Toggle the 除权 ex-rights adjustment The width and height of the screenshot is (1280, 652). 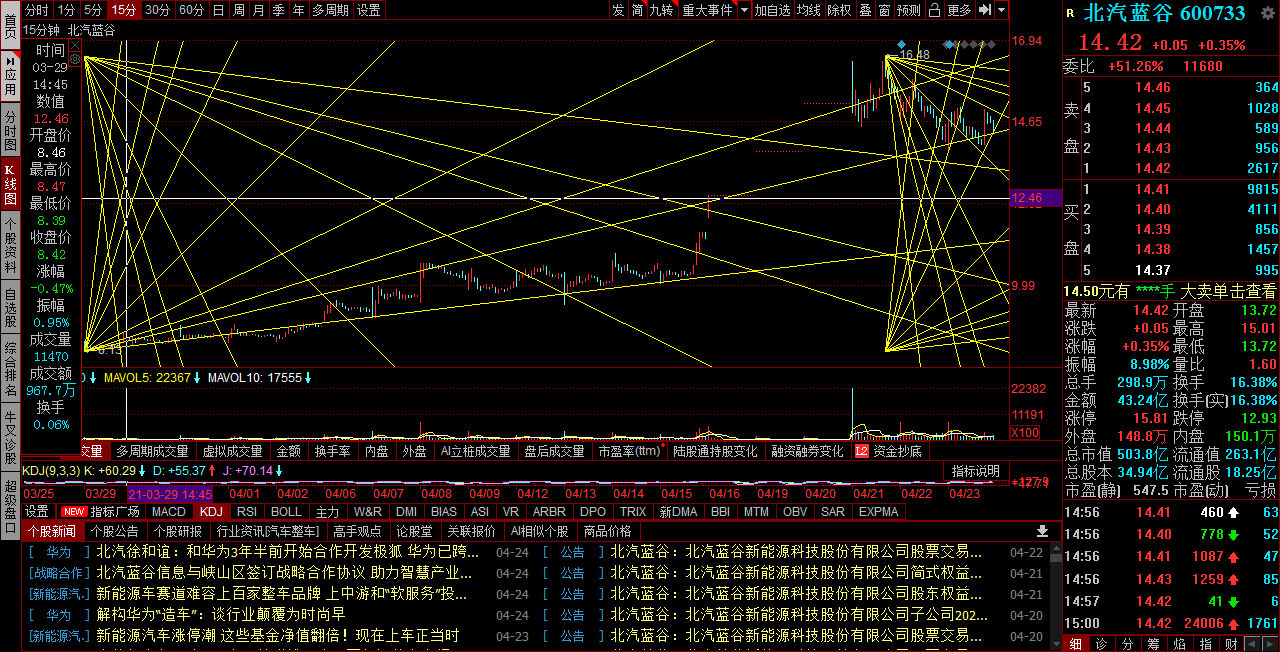pyautogui.click(x=839, y=10)
